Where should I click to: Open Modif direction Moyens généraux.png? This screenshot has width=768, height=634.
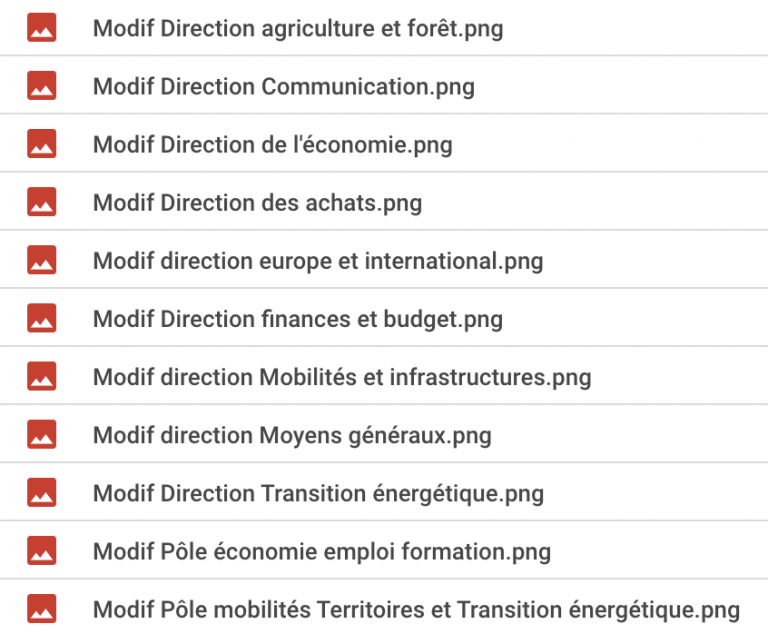point(292,435)
